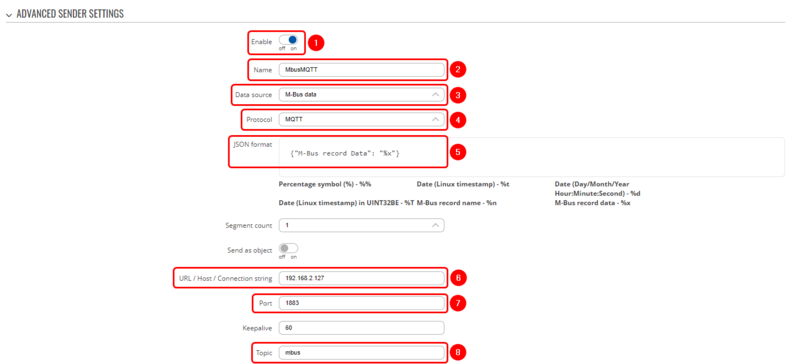This screenshot has height=364, width=800.
Task: Click the Port field with 1883
Action: point(361,303)
